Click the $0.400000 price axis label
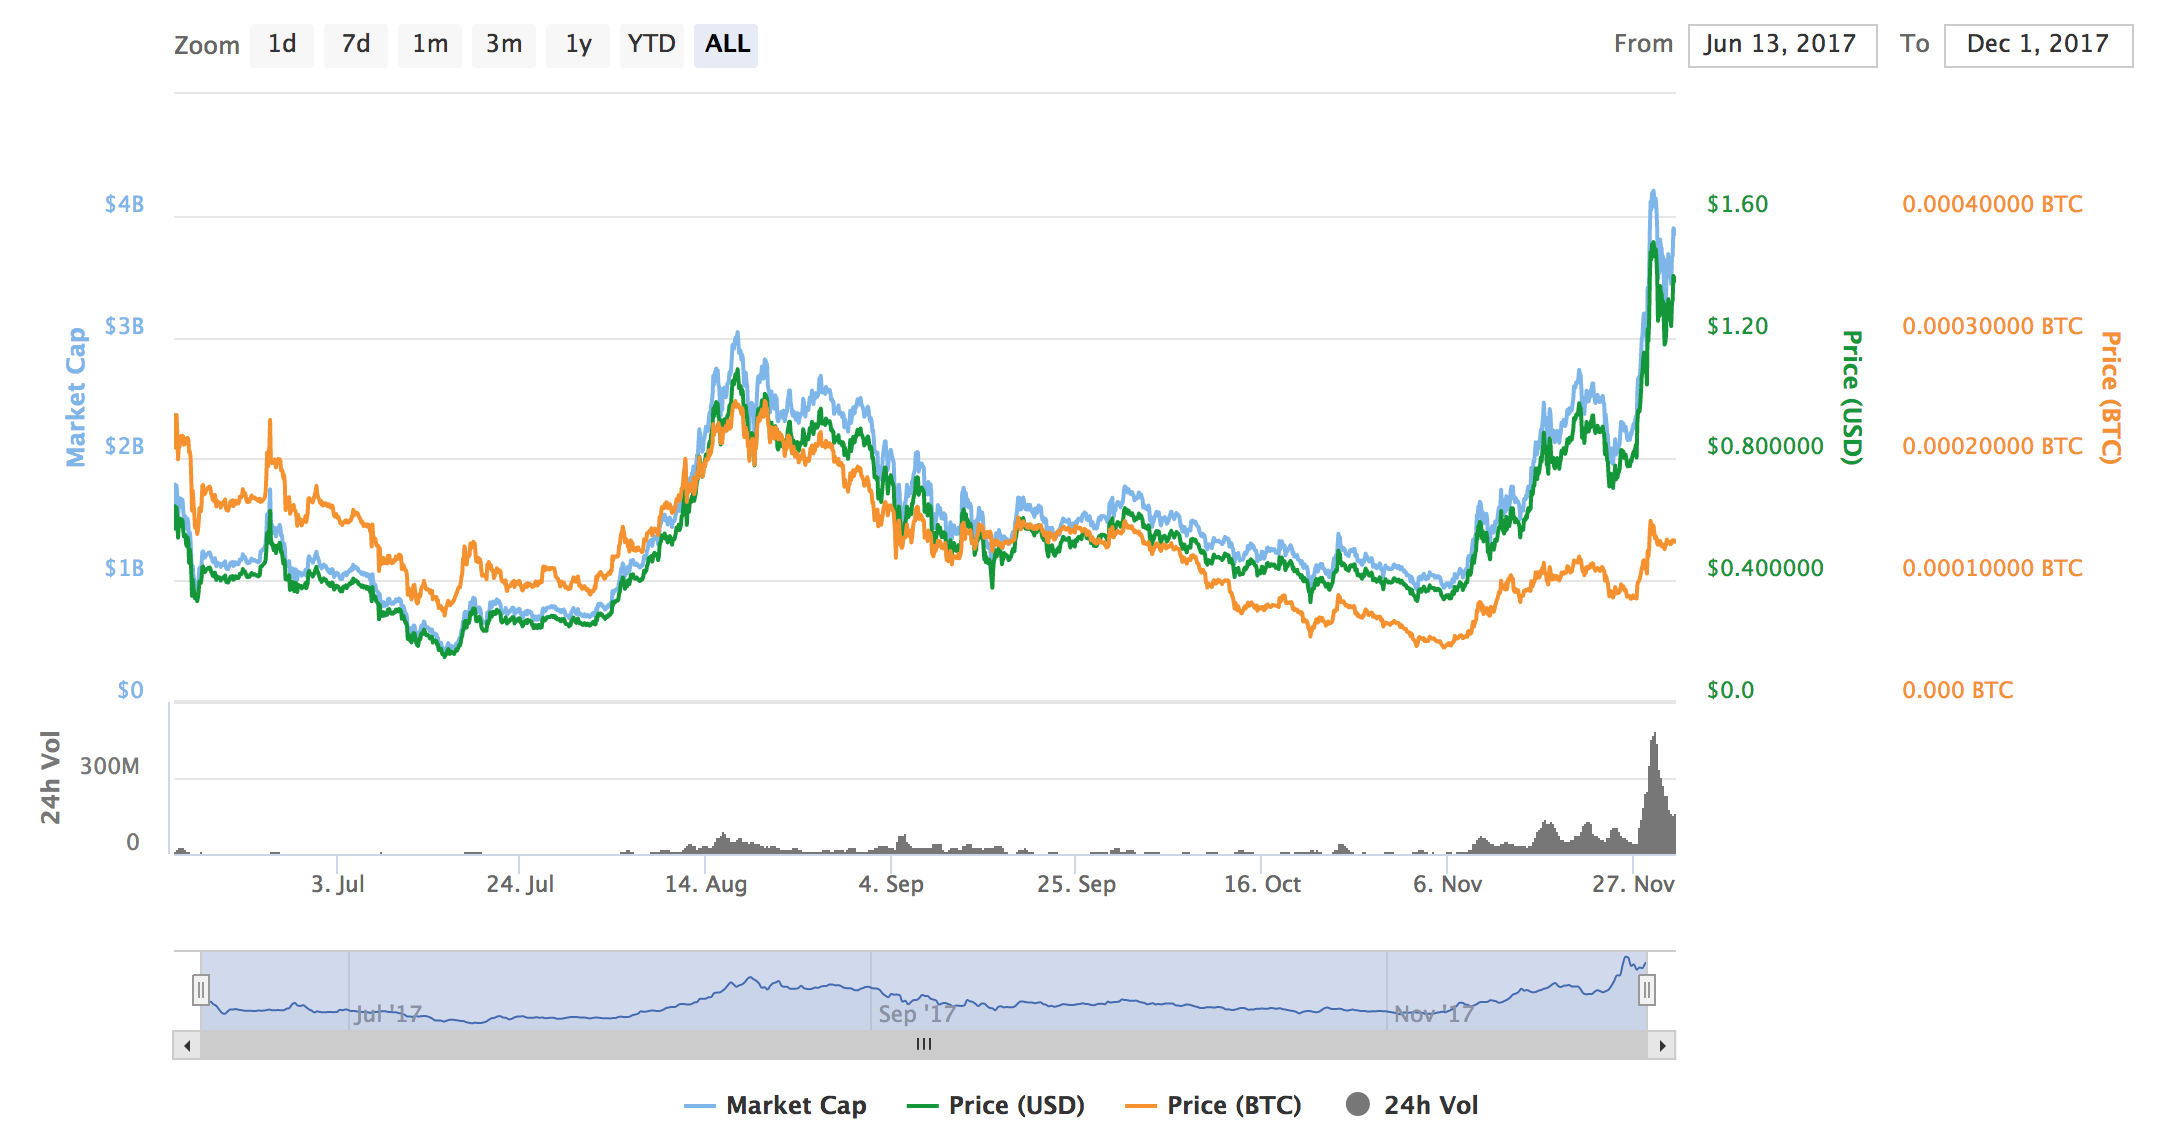 tap(1765, 569)
